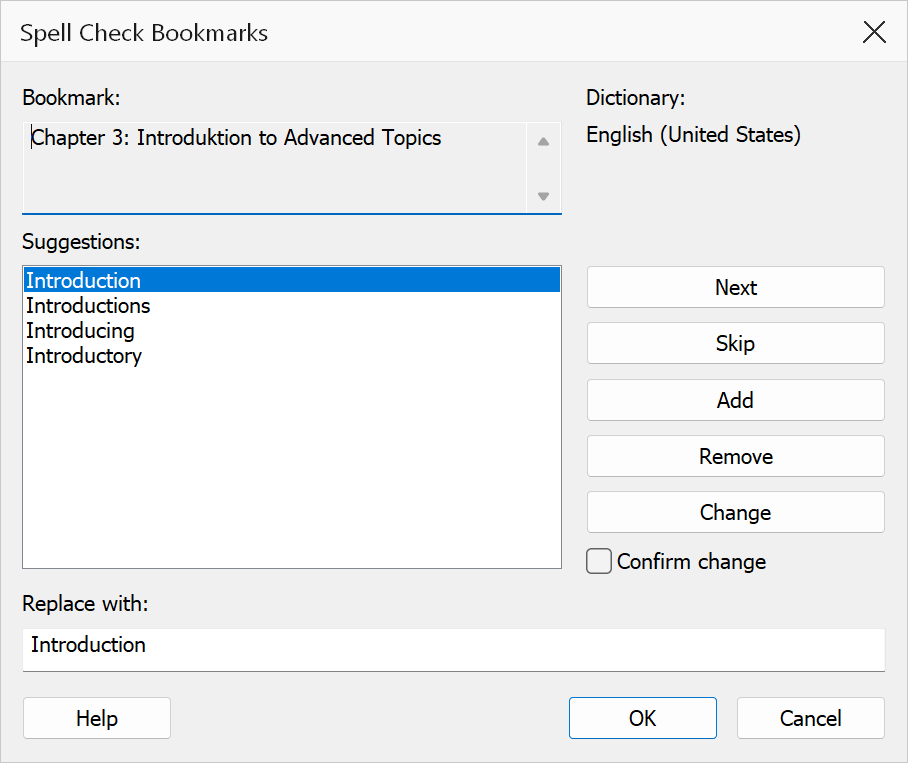
Task: Apply the correction with Change
Action: [x=735, y=512]
